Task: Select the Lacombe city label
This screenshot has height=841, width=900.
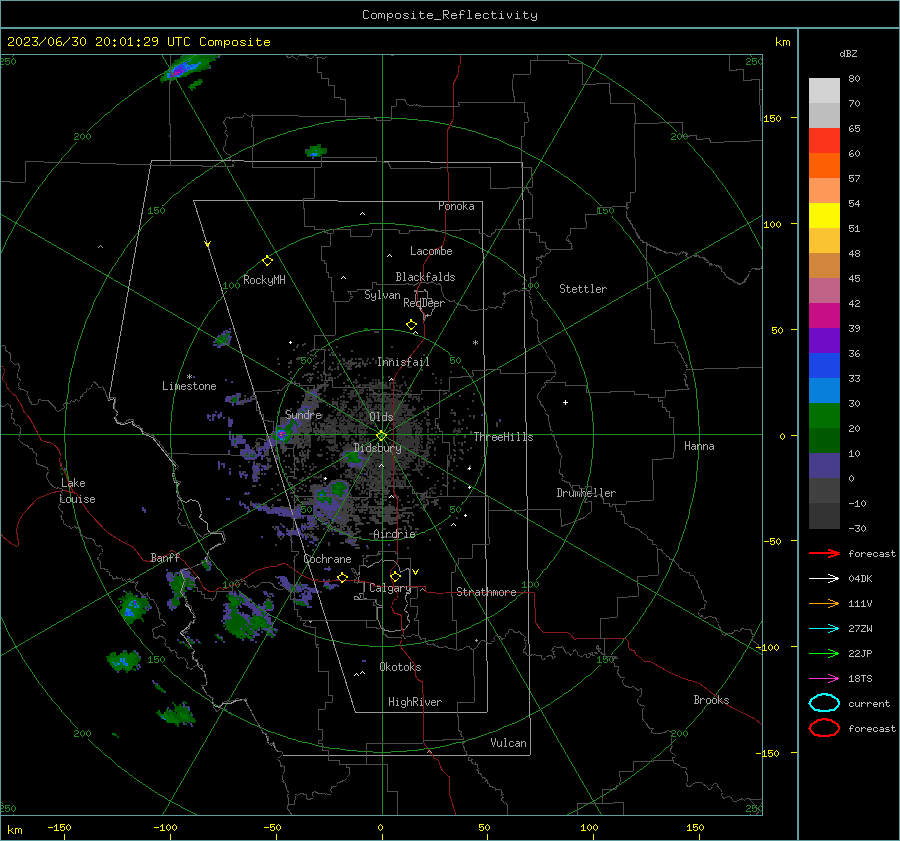Action: tap(431, 251)
